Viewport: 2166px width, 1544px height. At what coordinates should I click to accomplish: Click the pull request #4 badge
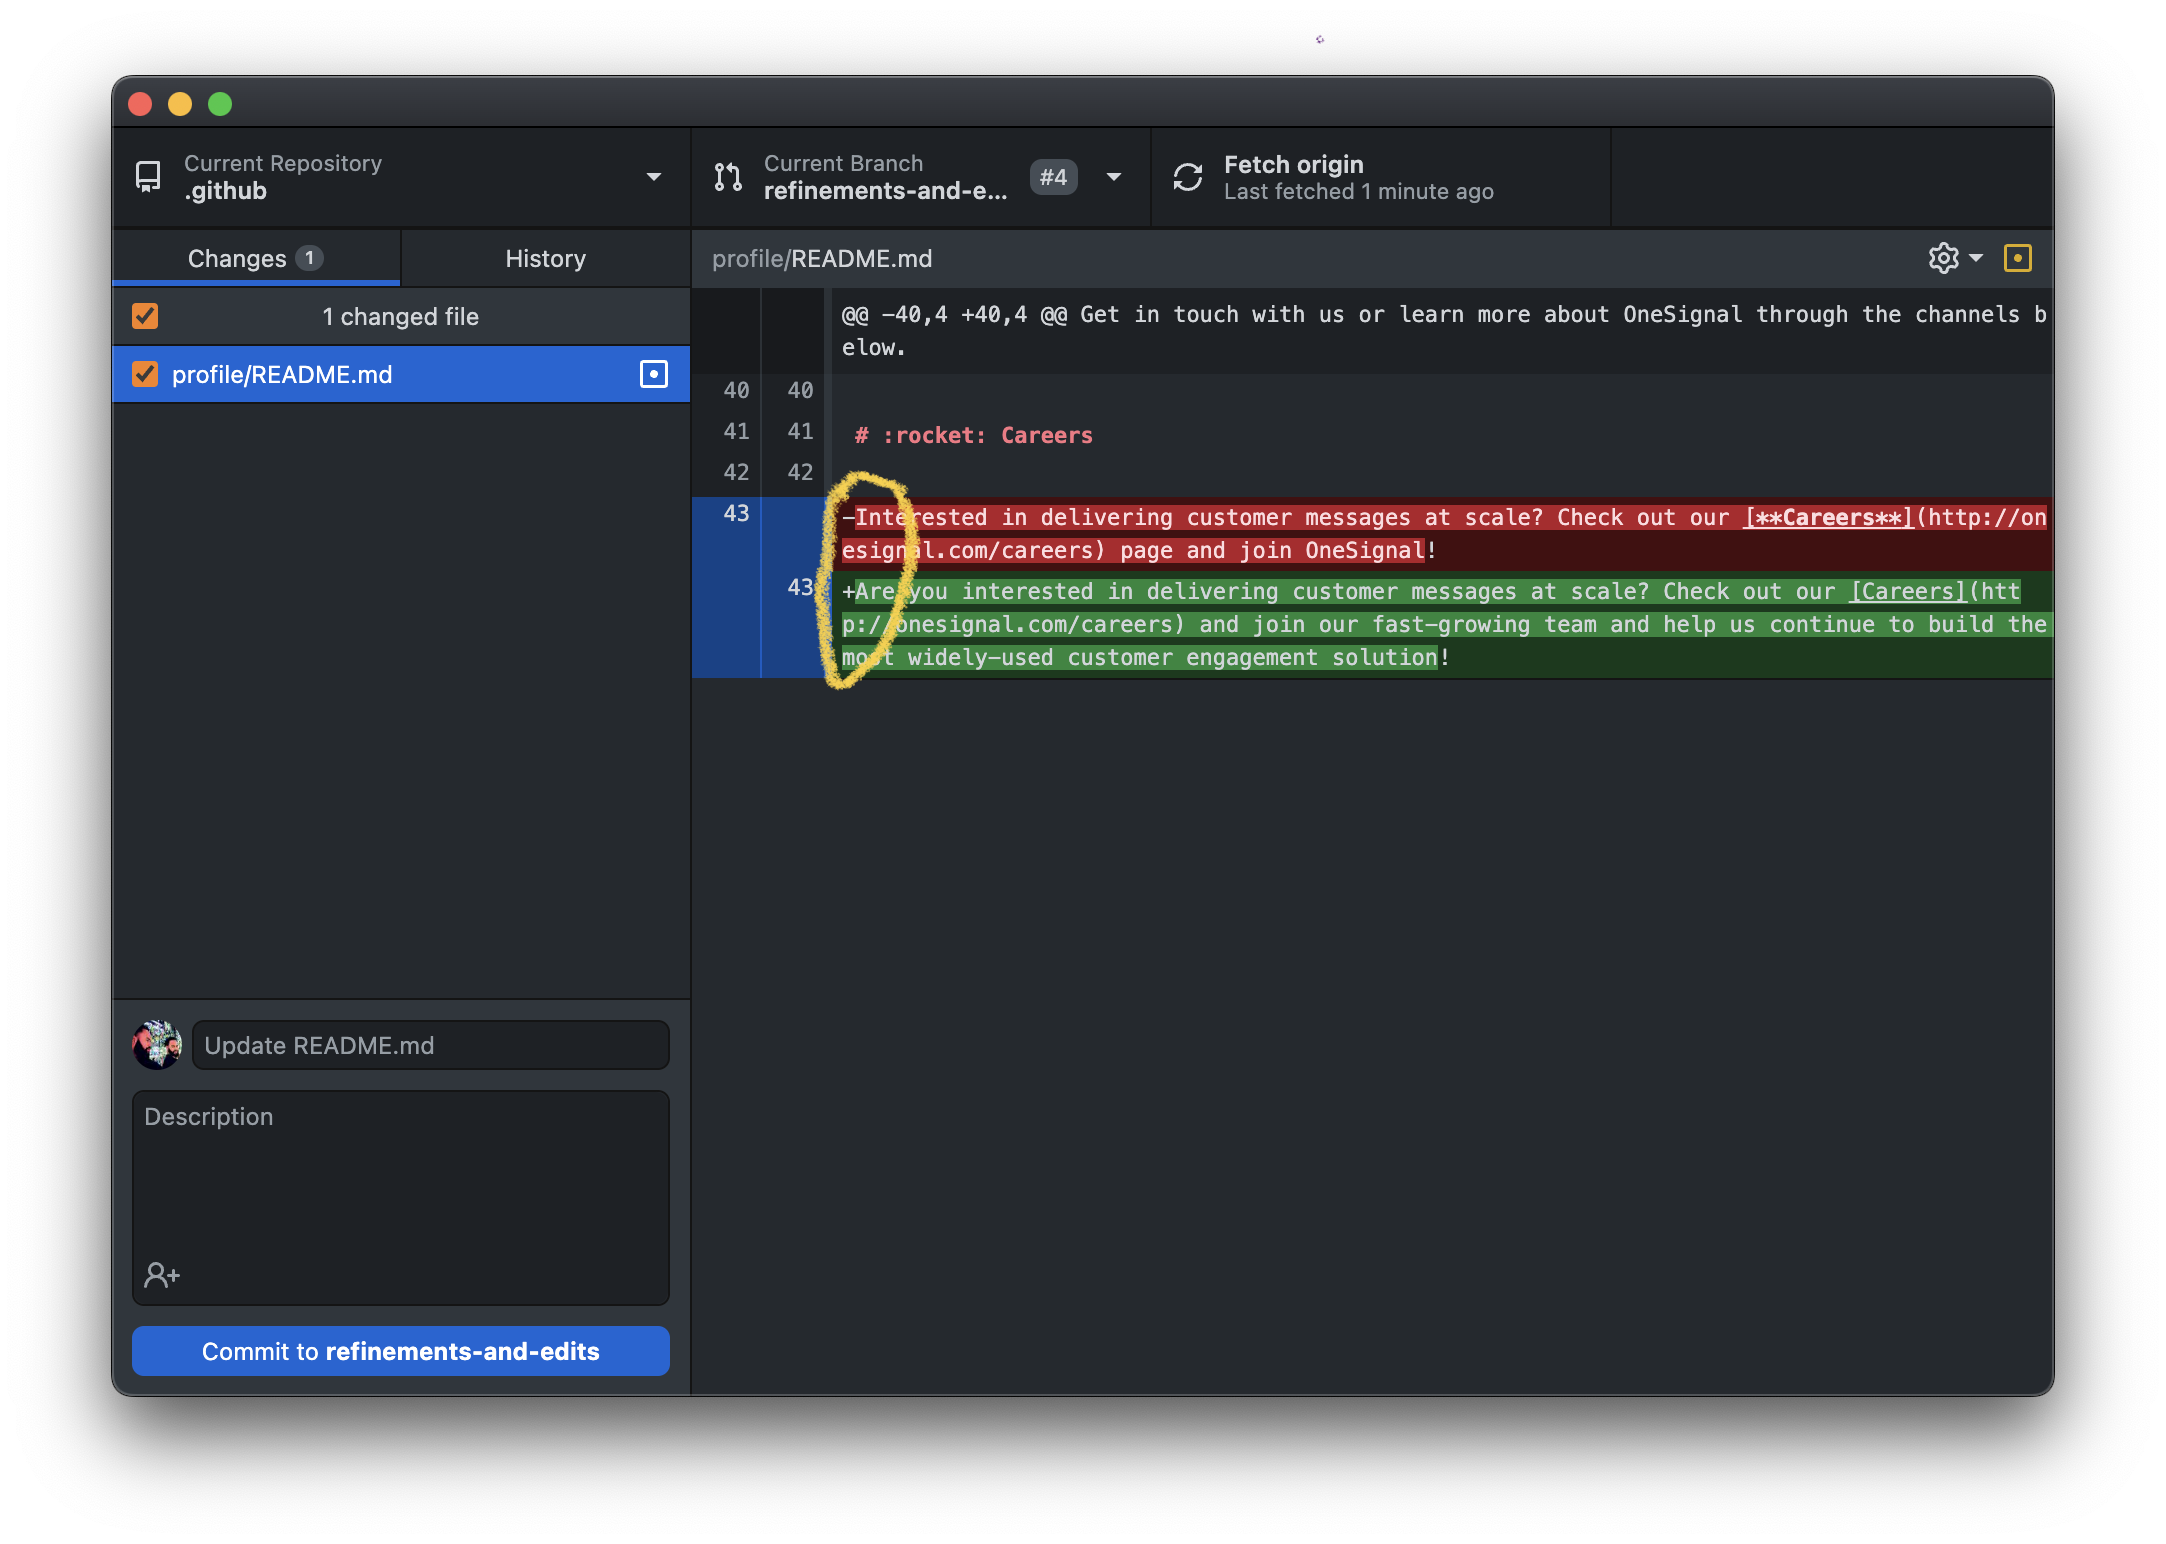click(1053, 177)
